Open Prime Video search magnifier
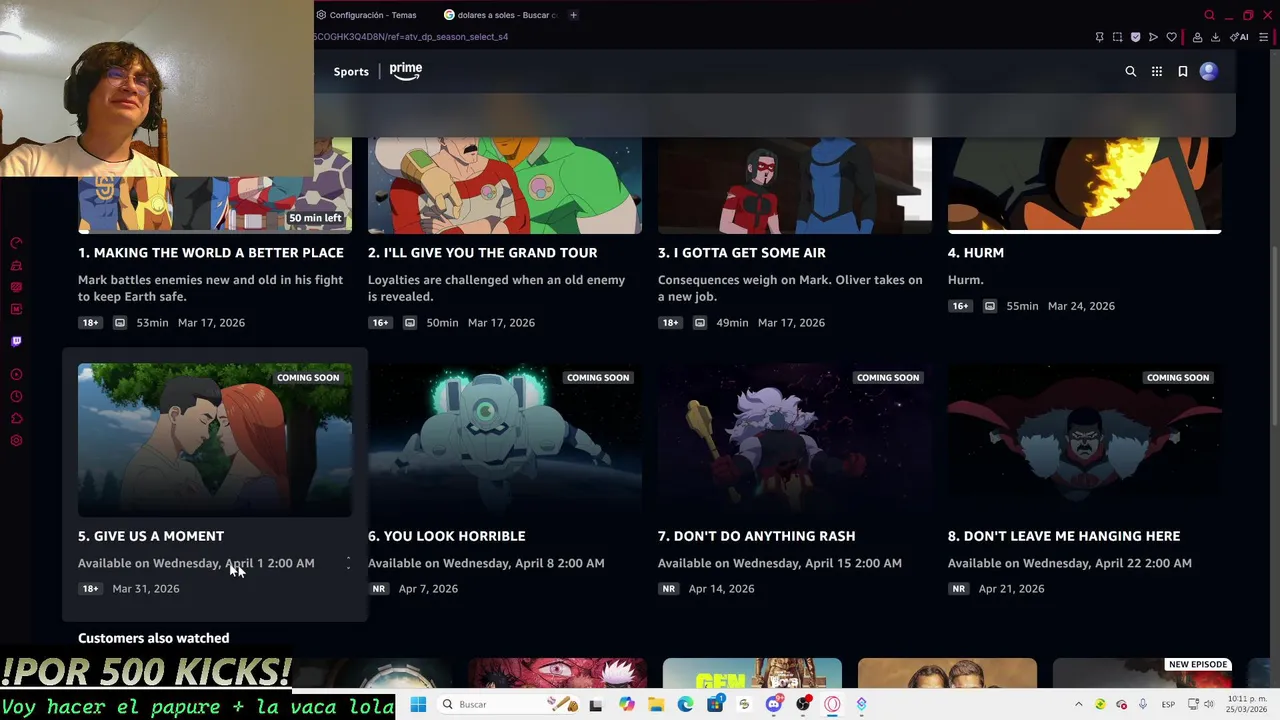 pos(1131,71)
